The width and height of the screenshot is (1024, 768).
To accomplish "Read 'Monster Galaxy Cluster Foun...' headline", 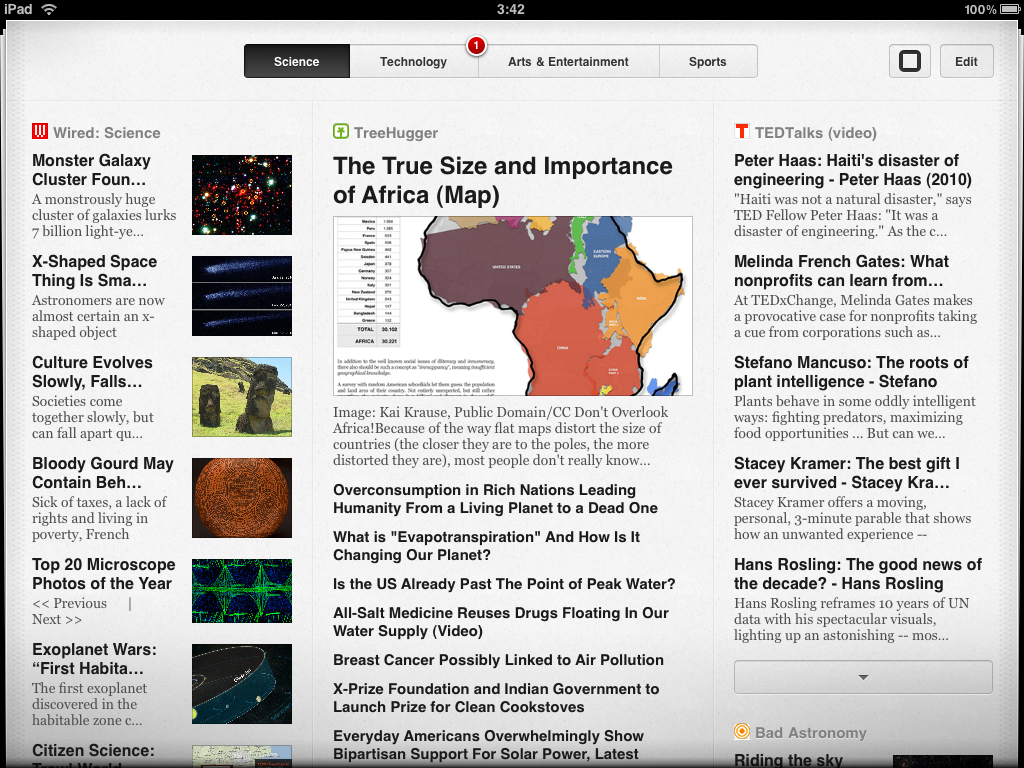I will [91, 170].
